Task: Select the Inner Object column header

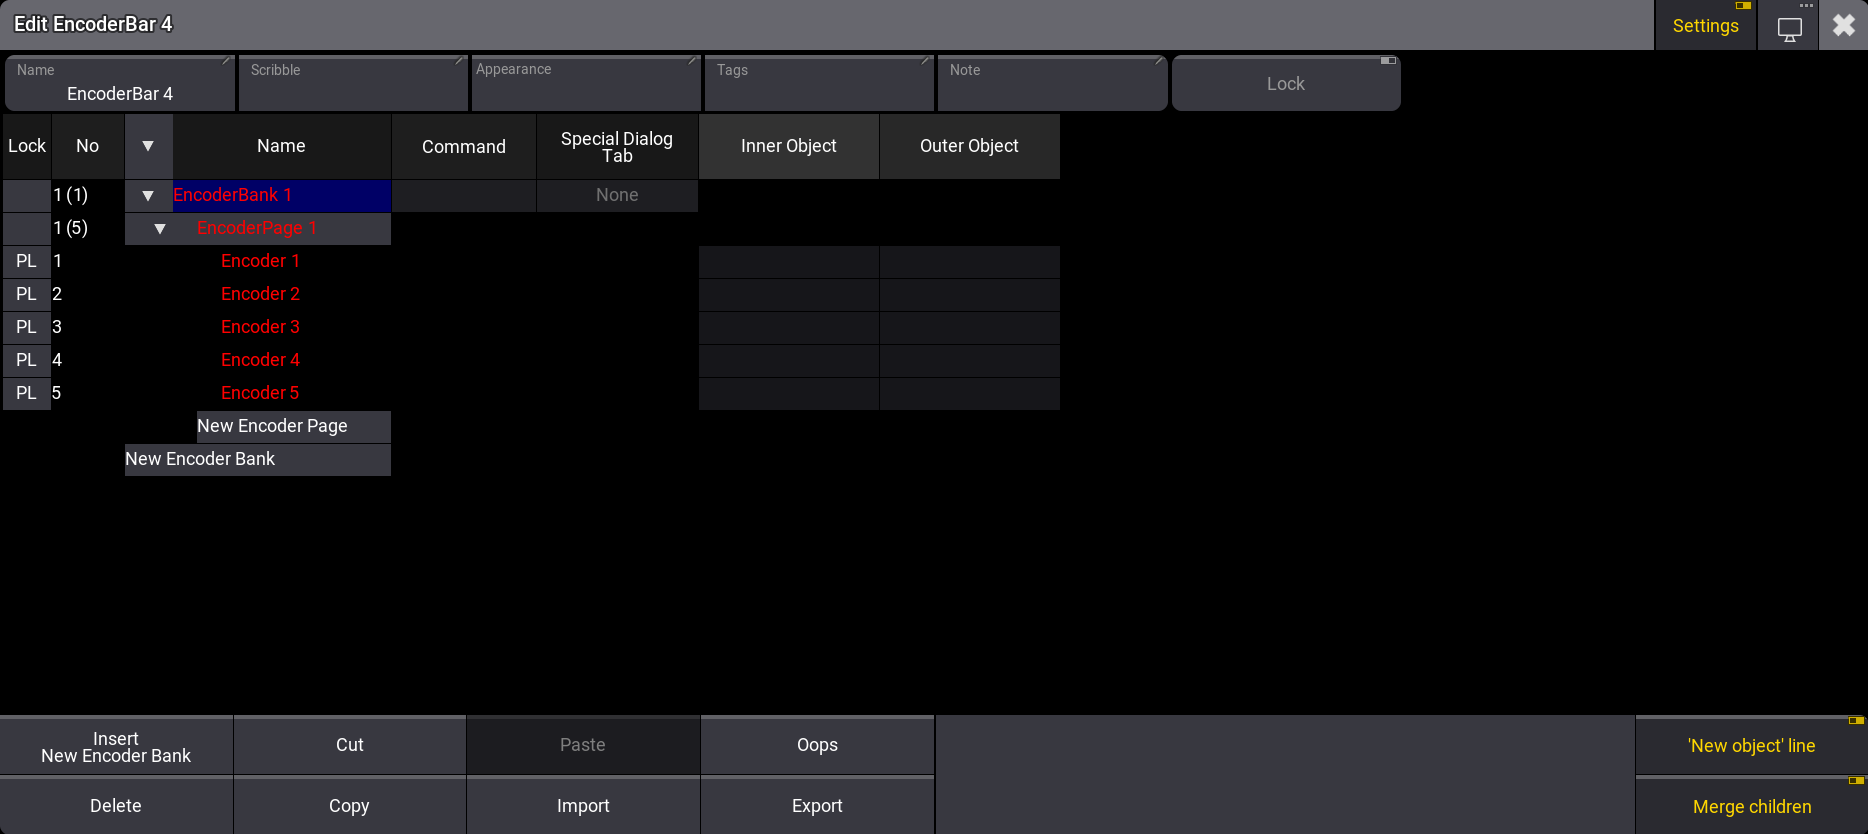Action: (x=788, y=146)
